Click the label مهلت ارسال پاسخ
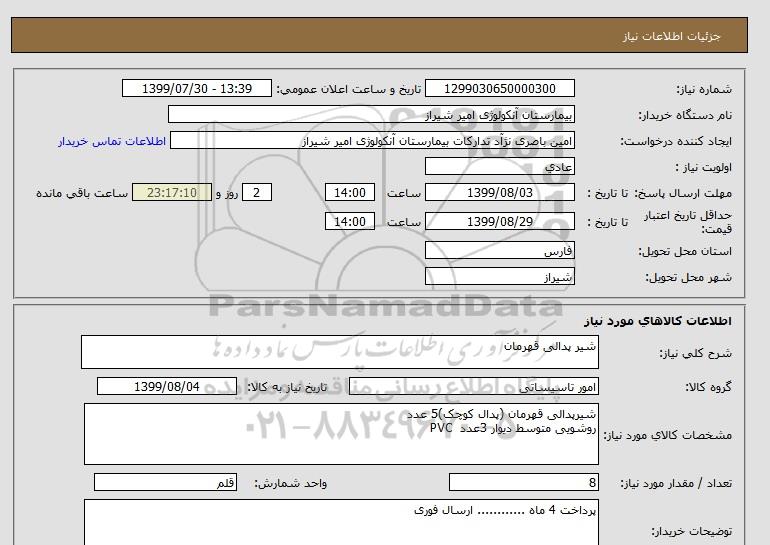 (683, 193)
